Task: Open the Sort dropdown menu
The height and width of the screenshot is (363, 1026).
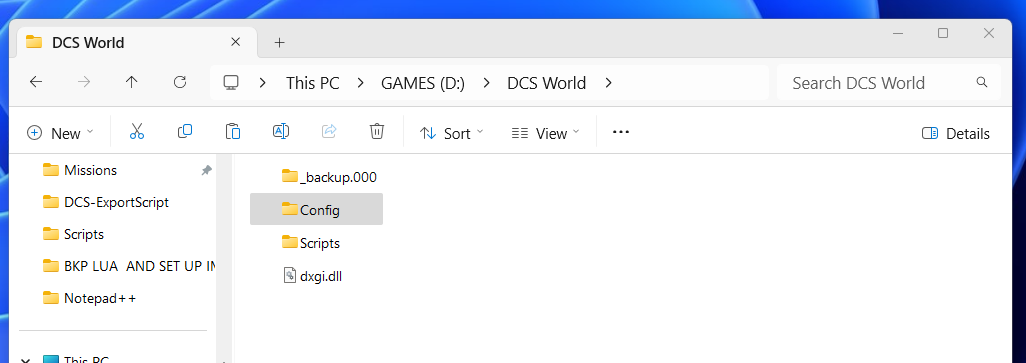Action: pos(451,133)
